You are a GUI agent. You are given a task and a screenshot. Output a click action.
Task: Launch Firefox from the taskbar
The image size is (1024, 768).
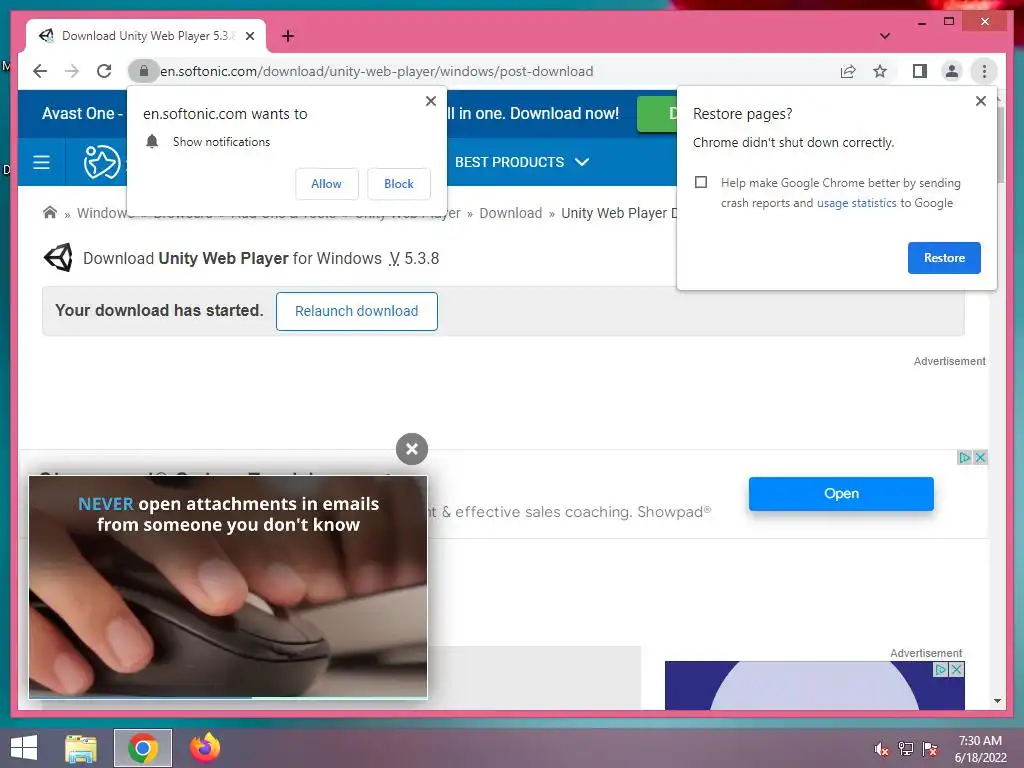point(204,748)
